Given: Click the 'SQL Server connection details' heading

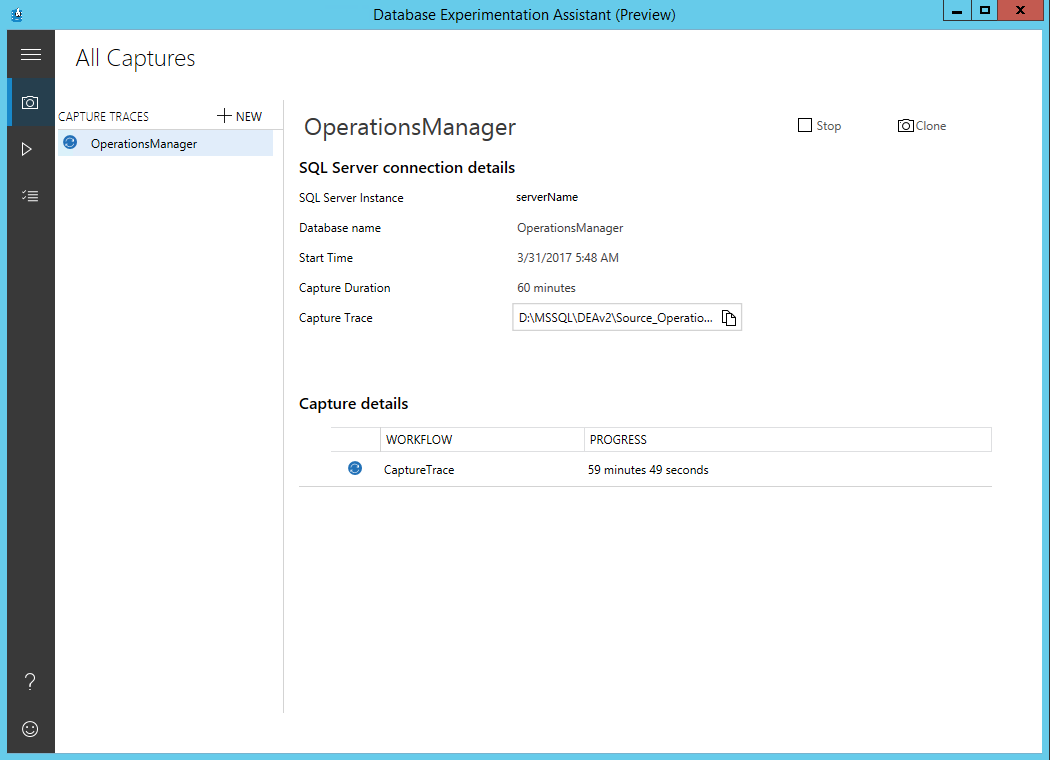Looking at the screenshot, I should pos(407,167).
